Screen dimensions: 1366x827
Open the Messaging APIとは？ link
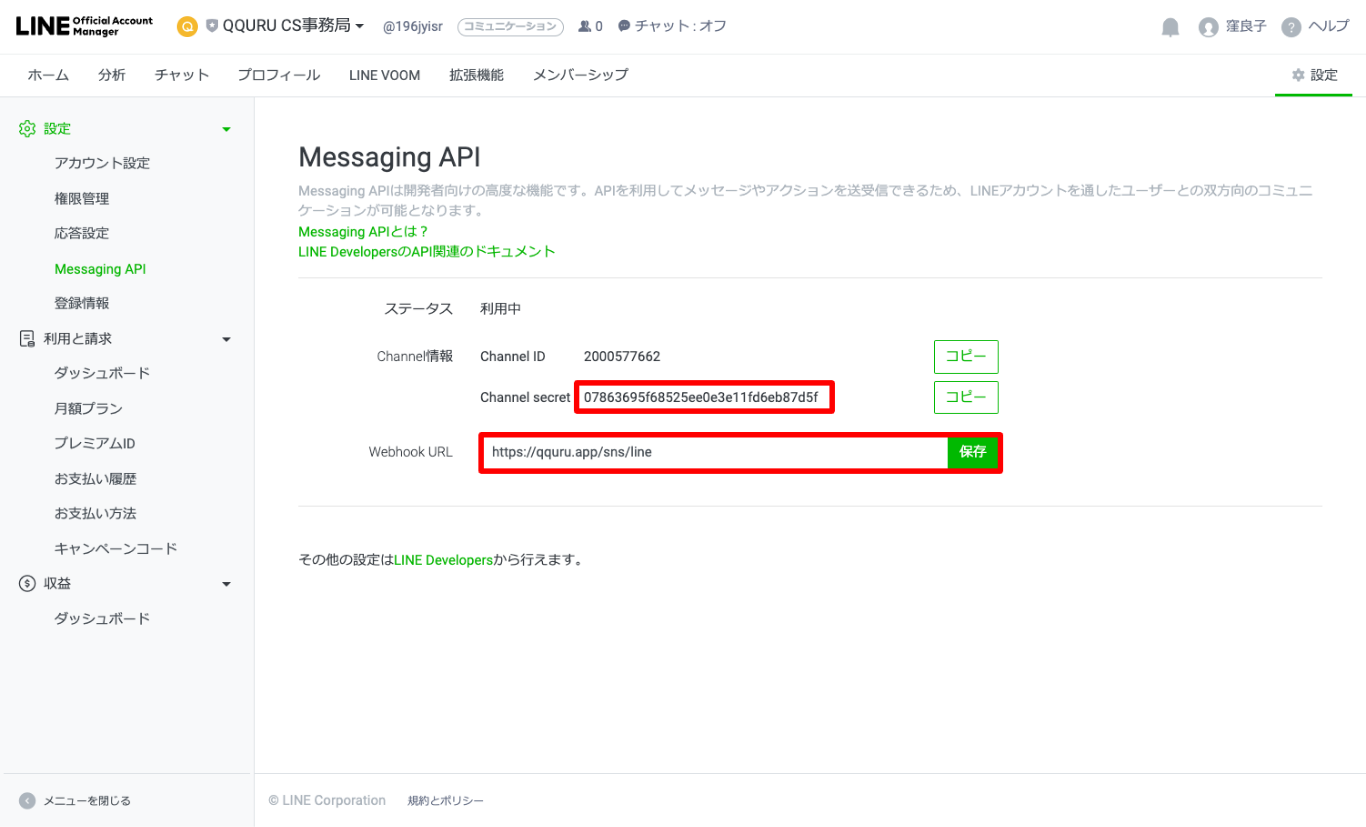click(363, 232)
